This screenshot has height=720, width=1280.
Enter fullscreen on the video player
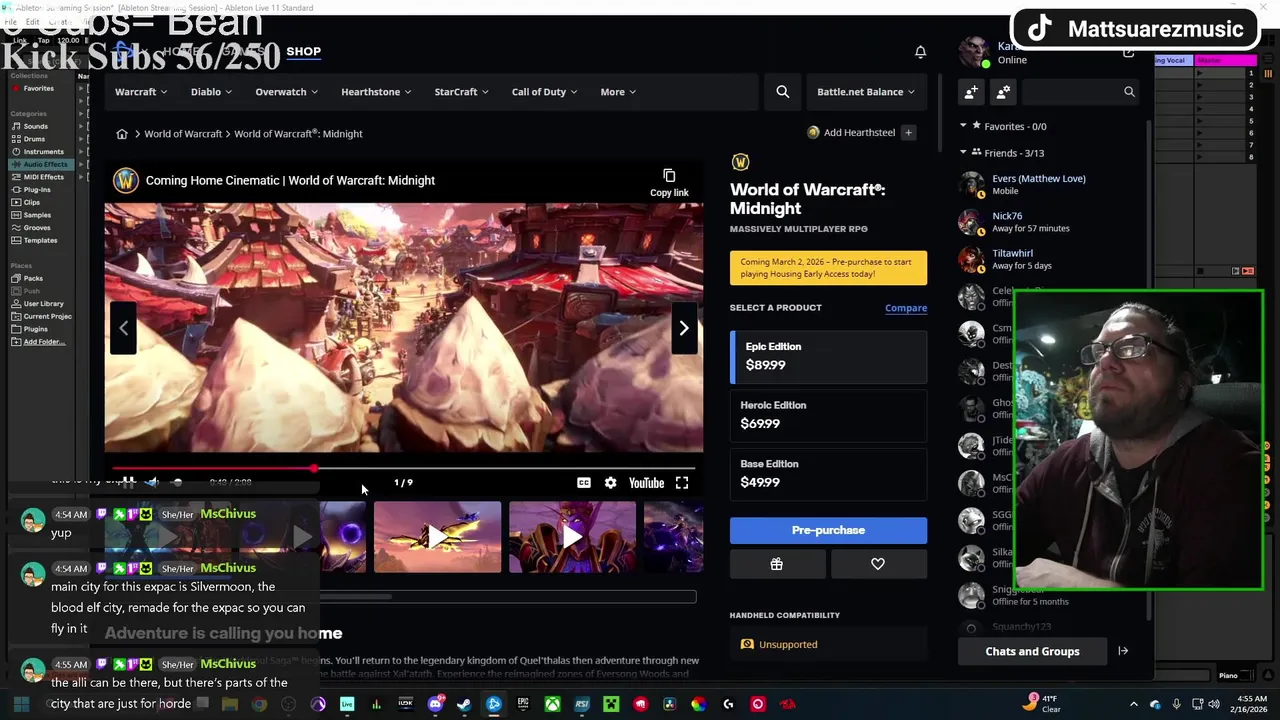pos(682,483)
